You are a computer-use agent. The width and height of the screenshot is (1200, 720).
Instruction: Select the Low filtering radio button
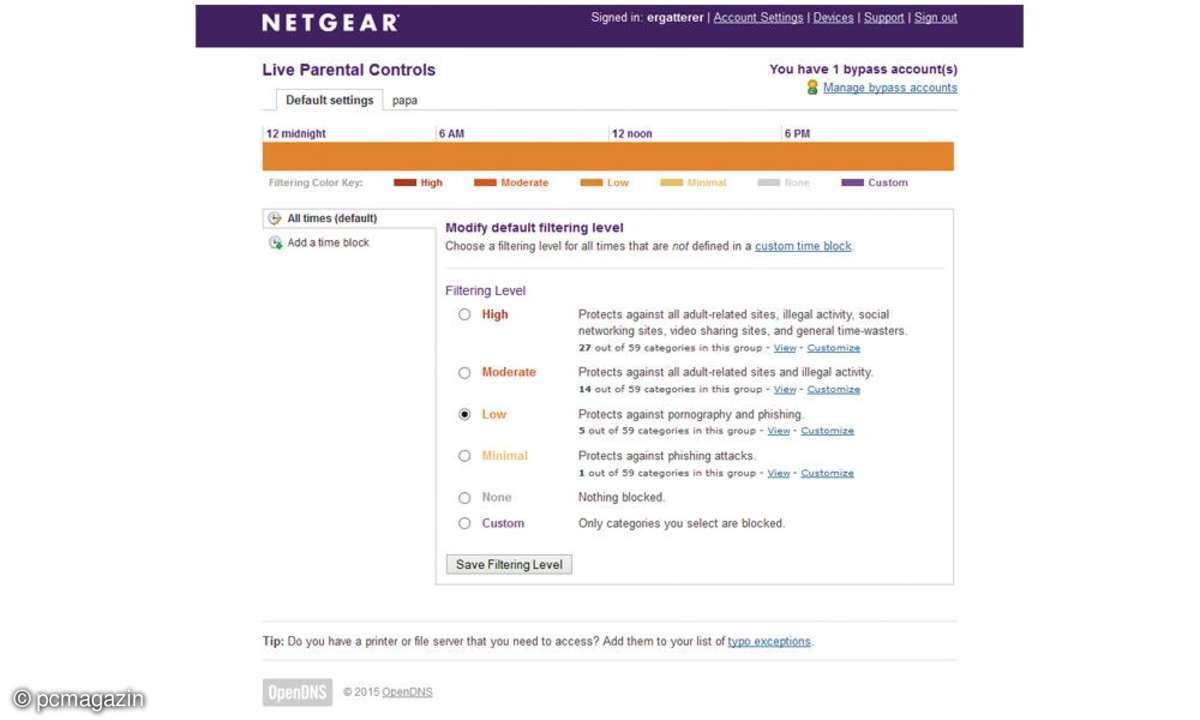pos(464,415)
